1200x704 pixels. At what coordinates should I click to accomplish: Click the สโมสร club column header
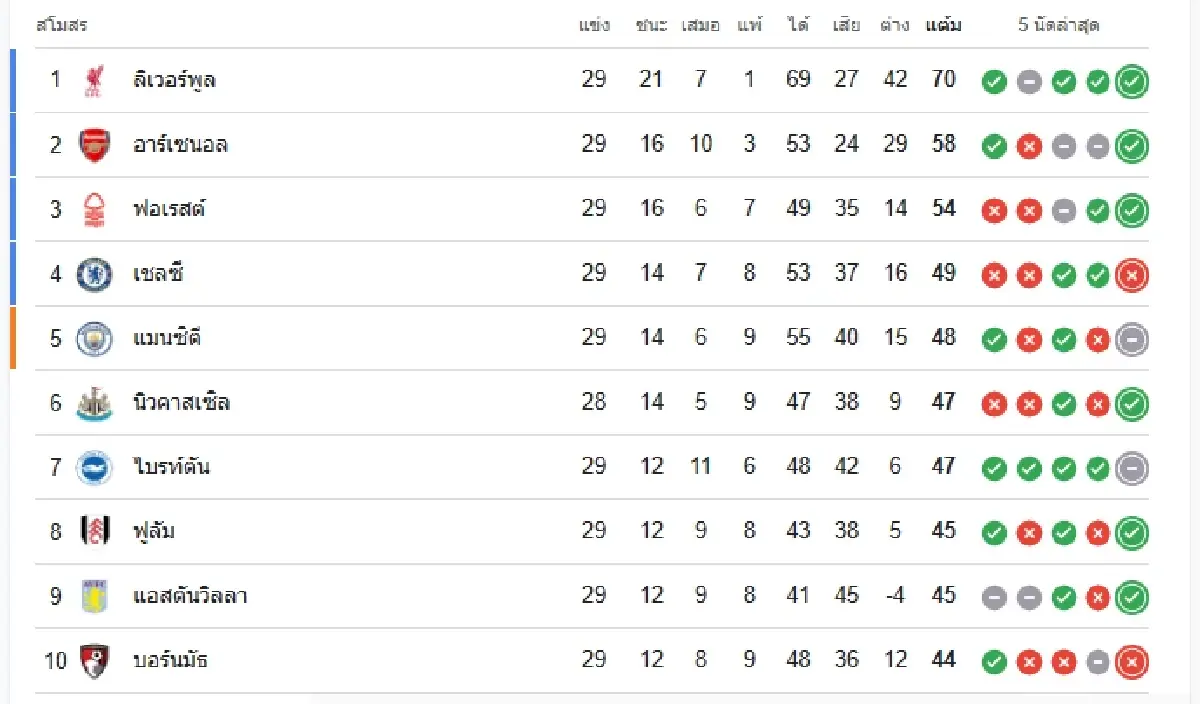61,26
